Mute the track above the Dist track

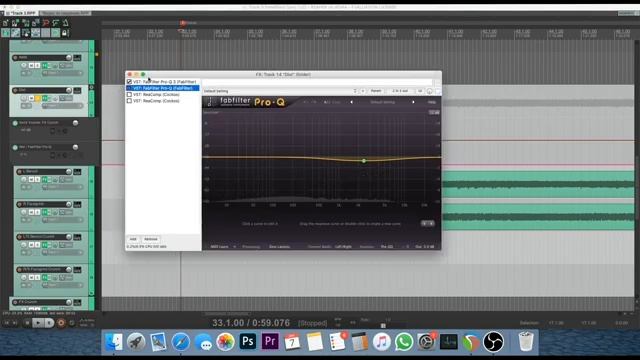(x=31, y=65)
